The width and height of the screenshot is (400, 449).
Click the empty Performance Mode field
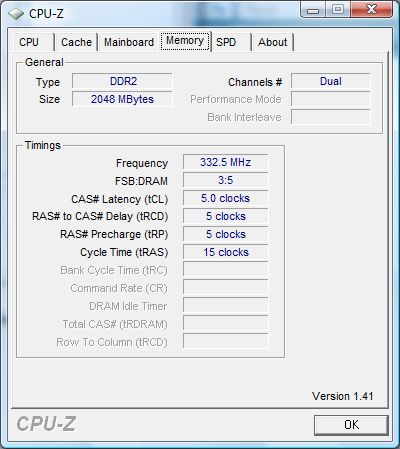click(x=331, y=99)
